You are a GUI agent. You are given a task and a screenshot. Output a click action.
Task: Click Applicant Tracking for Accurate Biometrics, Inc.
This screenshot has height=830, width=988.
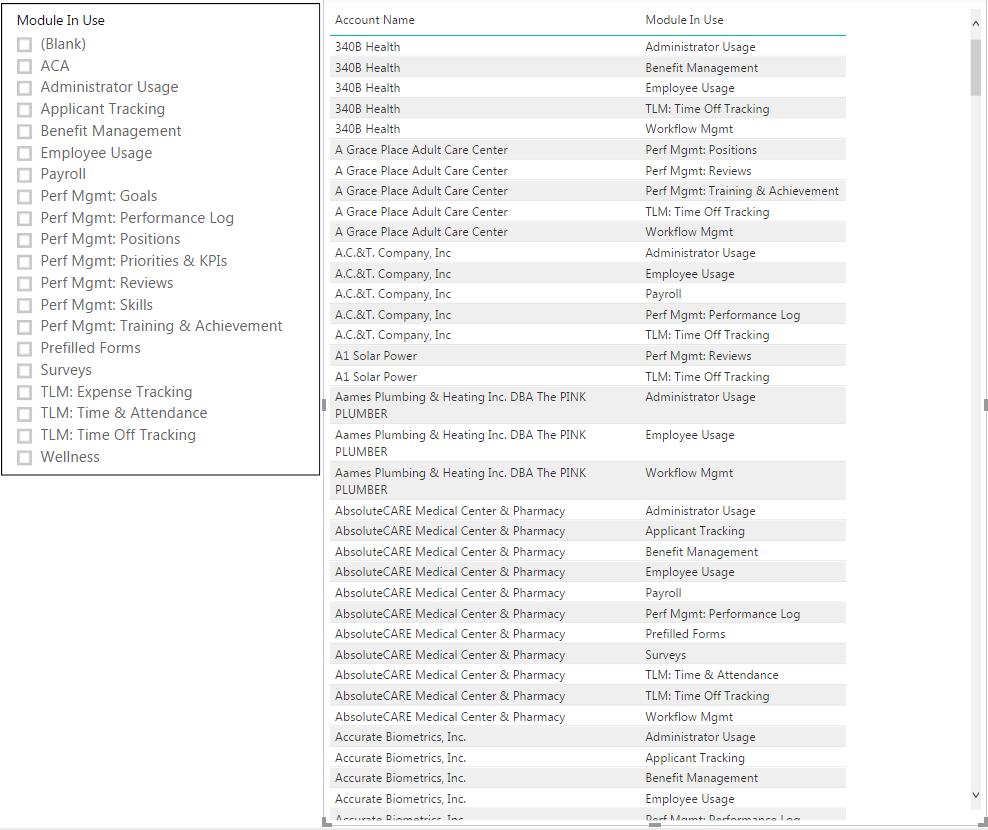tap(694, 758)
